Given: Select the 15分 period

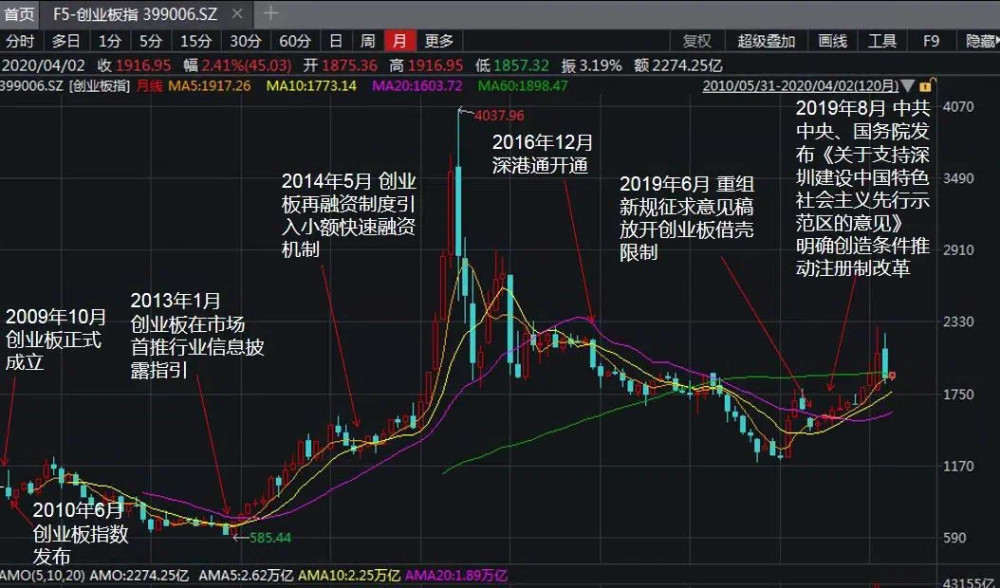Looking at the screenshot, I should point(196,41).
